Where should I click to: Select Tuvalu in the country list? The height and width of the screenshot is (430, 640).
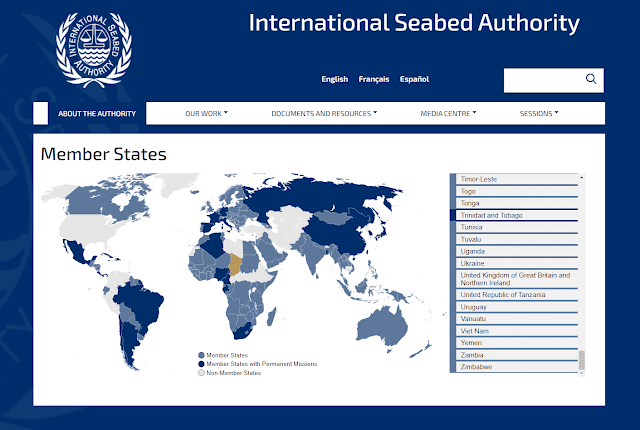[x=517, y=239]
